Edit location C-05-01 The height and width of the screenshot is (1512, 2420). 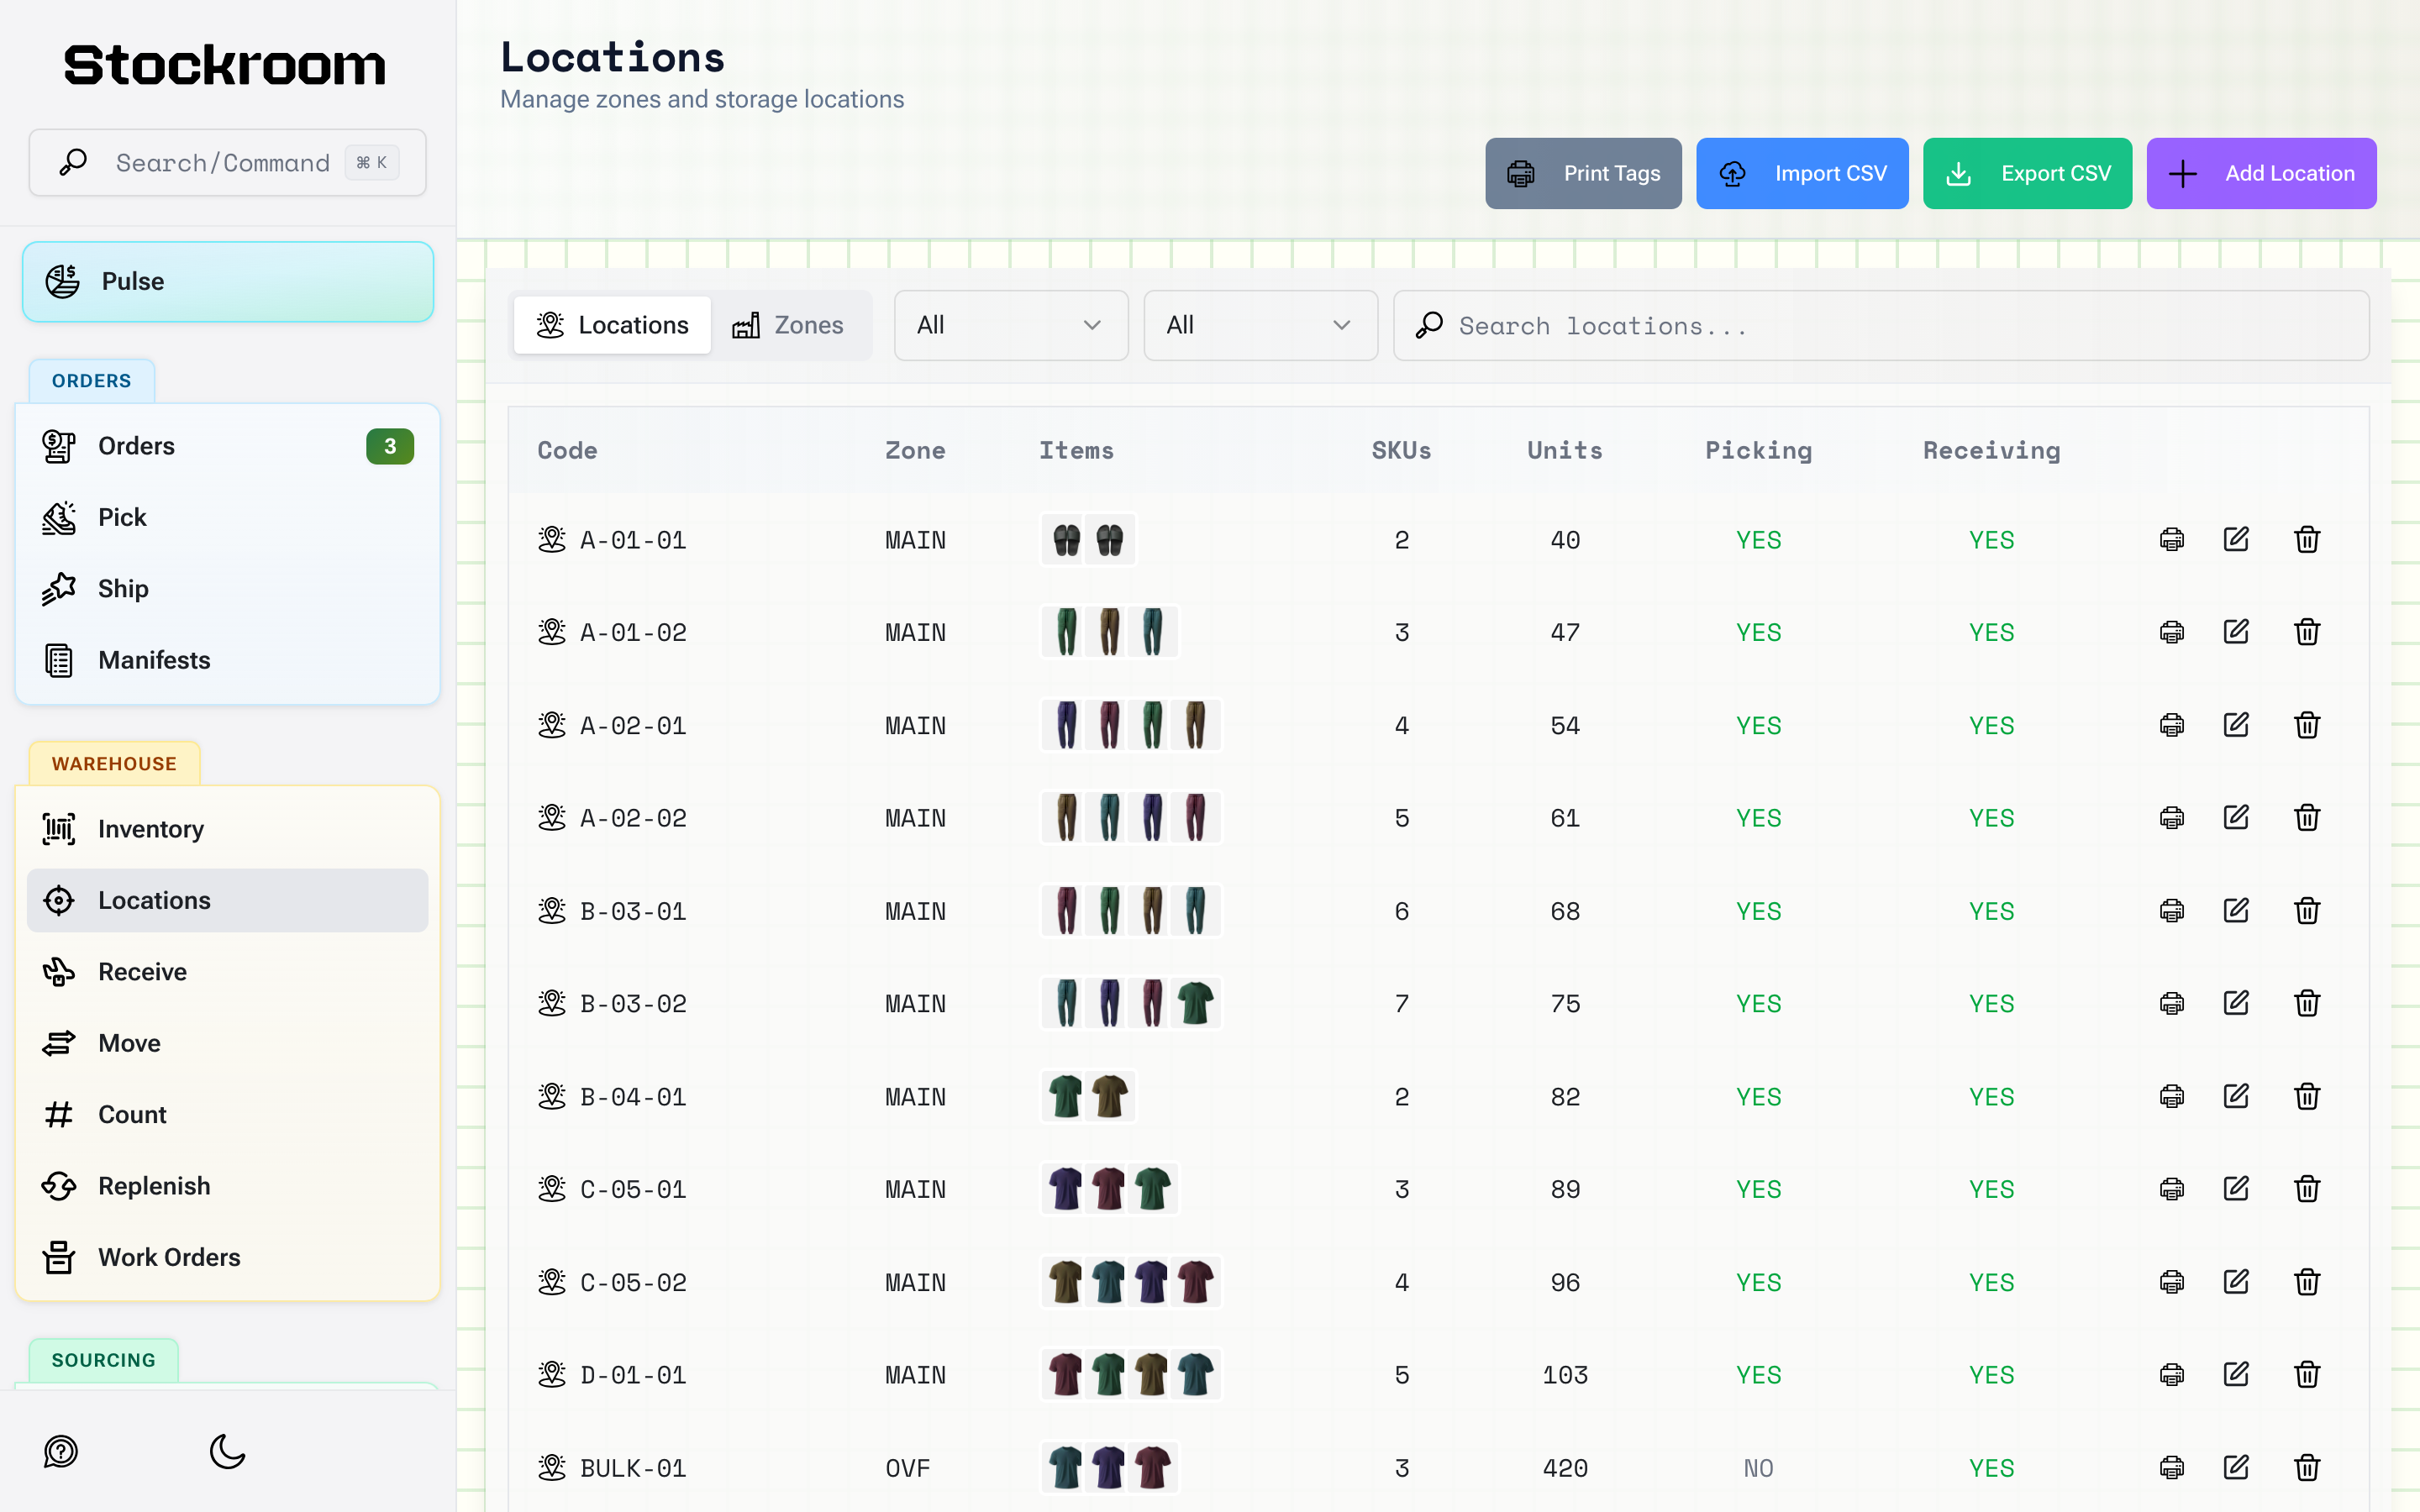click(x=2236, y=1189)
